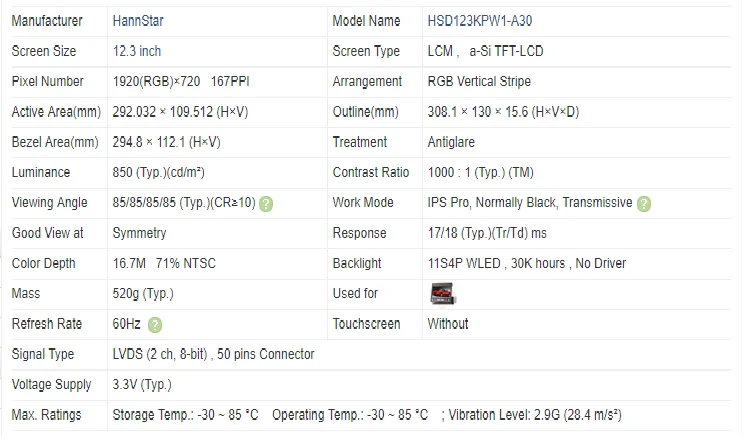
Task: Click the 'Contrast Ratio' row label
Action: click(x=371, y=172)
